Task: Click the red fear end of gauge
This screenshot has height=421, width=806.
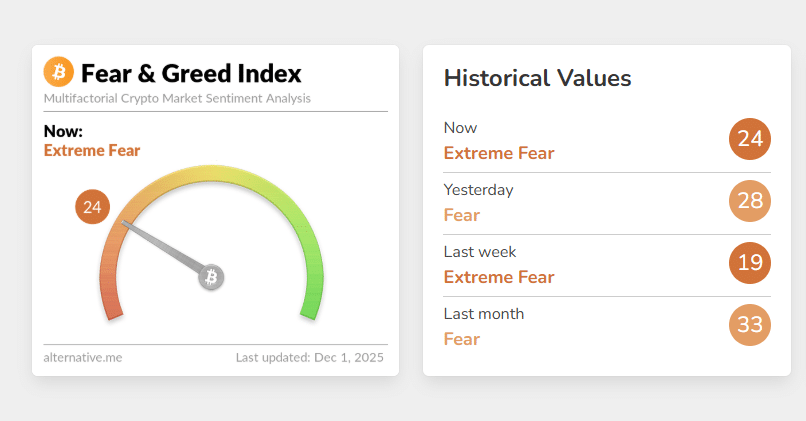Action: pos(110,295)
